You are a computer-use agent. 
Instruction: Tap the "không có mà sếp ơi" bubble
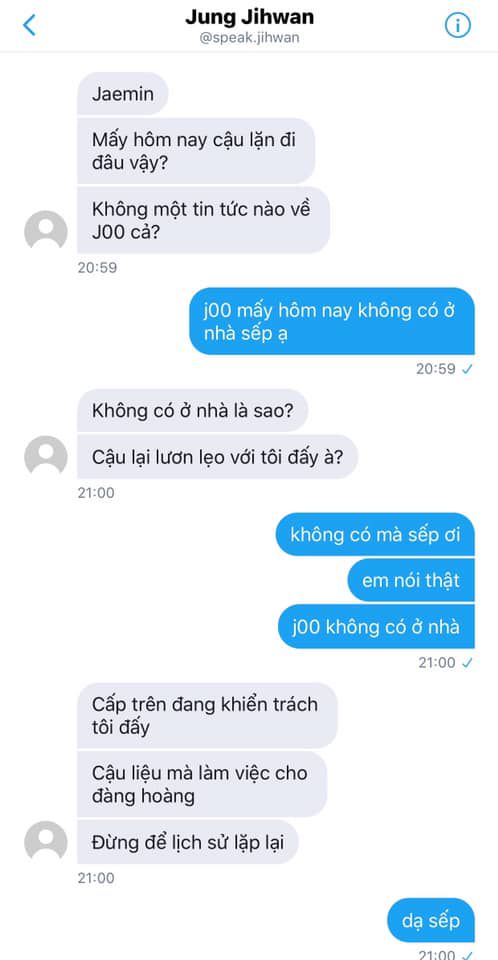375,534
